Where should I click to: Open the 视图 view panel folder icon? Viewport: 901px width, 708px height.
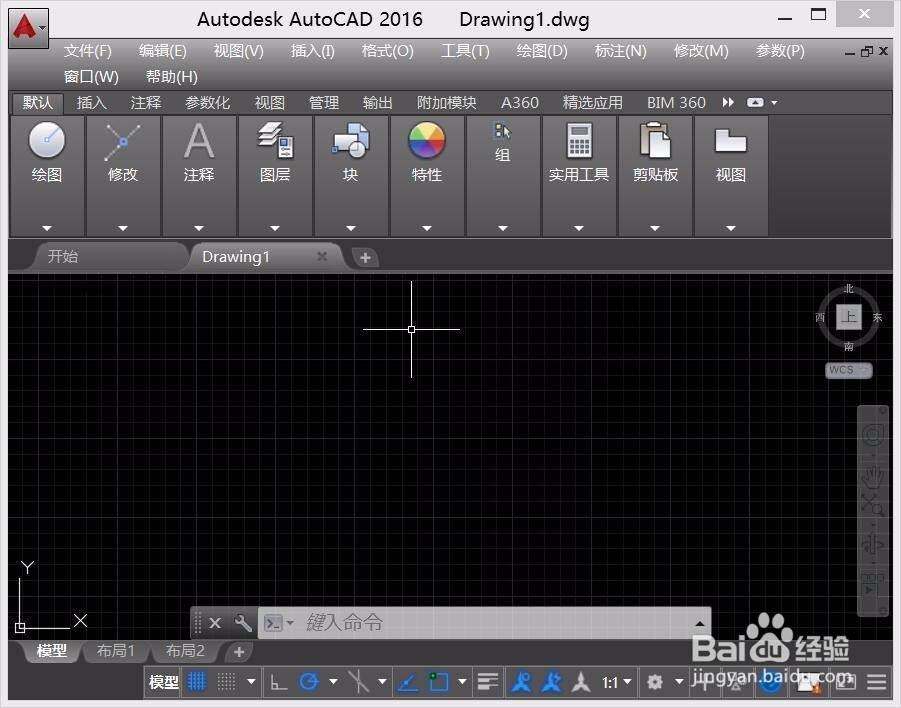point(730,140)
